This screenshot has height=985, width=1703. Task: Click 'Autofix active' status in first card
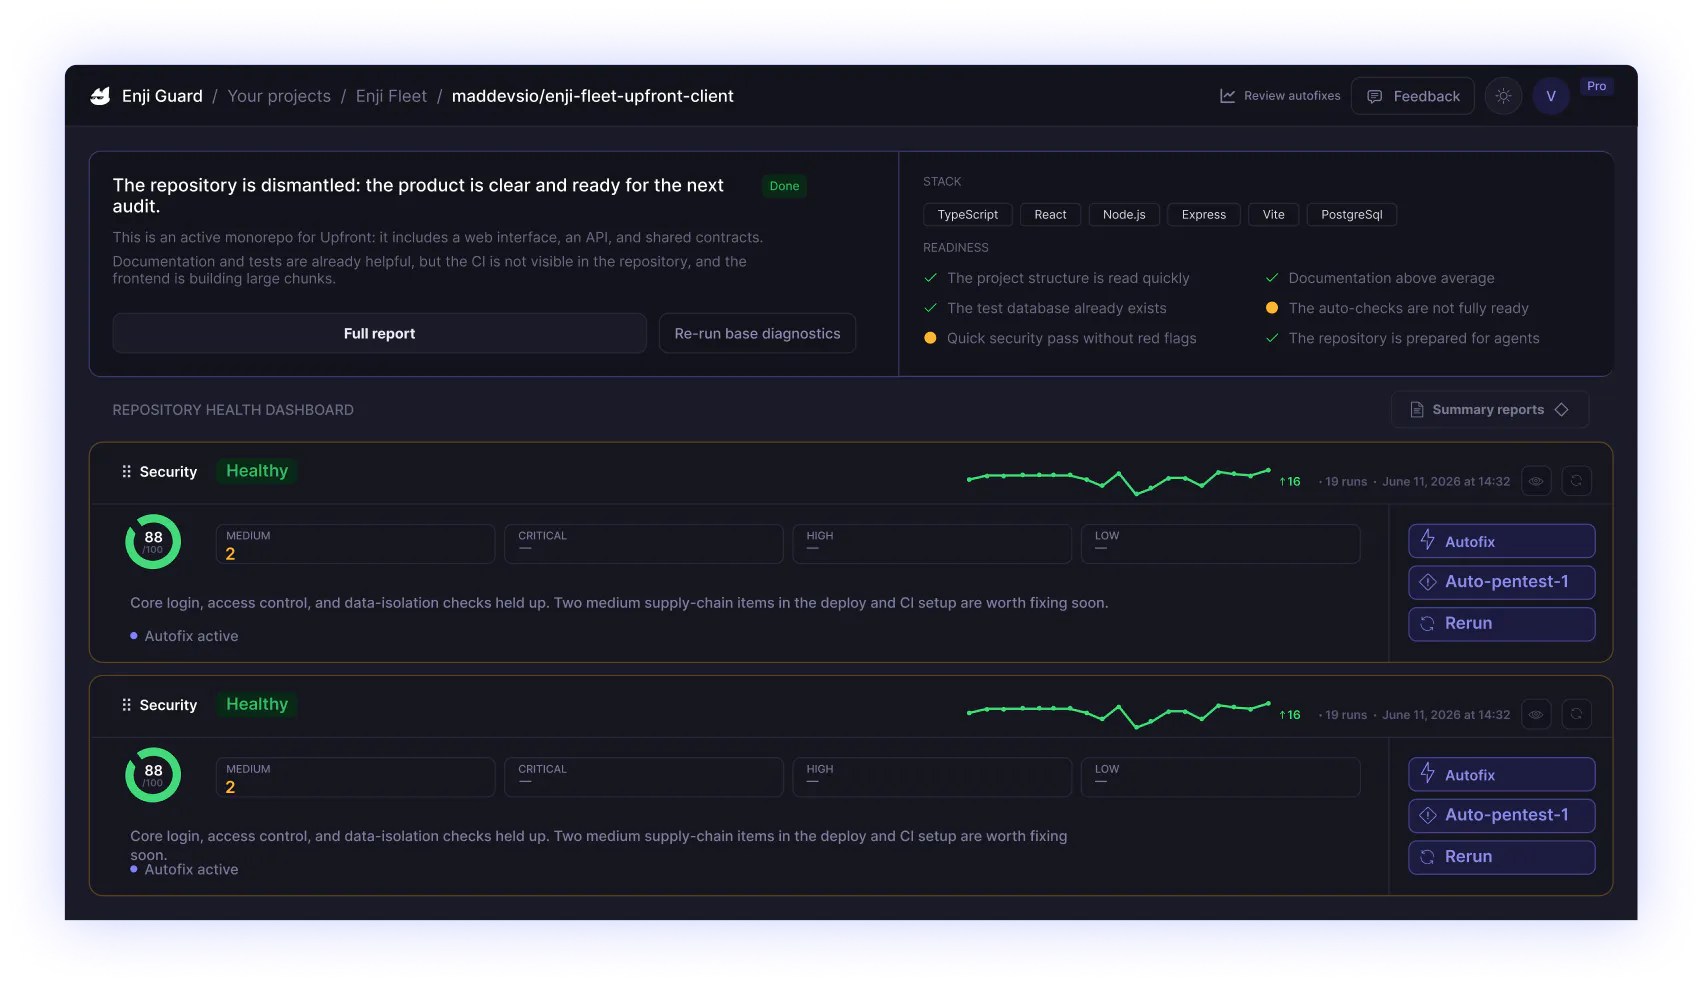pos(184,636)
